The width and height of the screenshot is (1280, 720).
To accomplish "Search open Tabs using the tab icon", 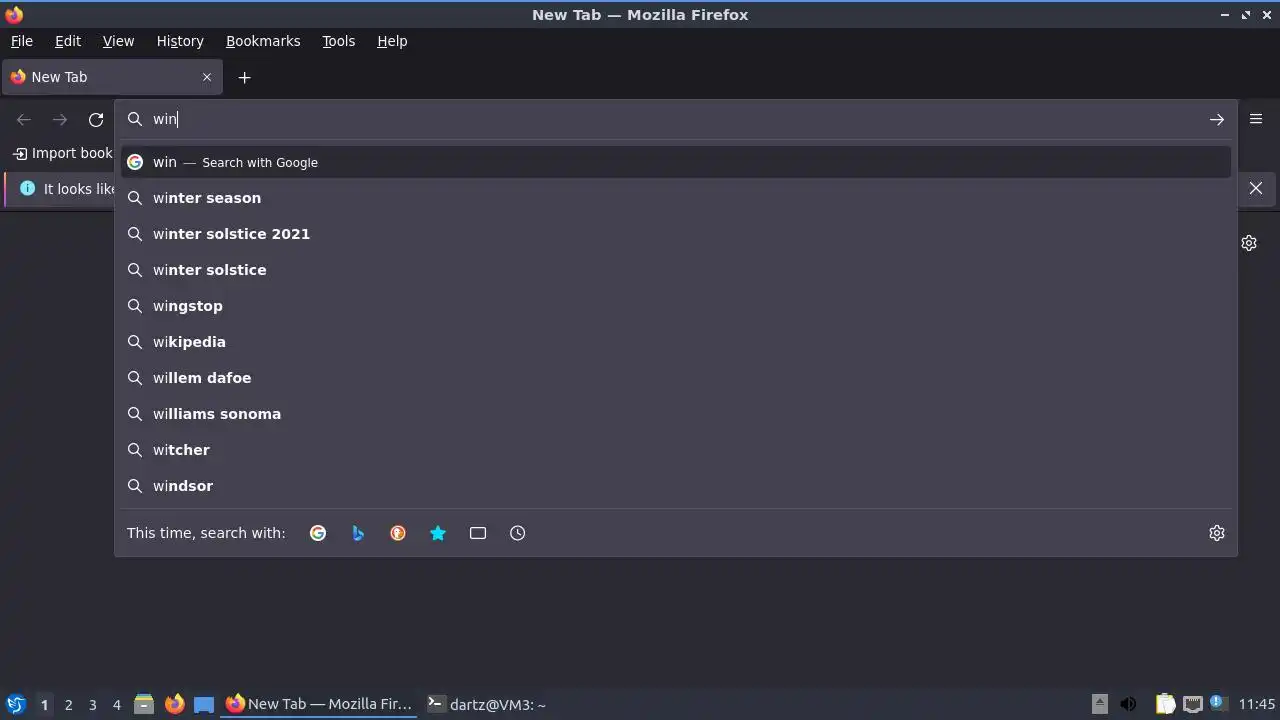I will click(x=478, y=533).
